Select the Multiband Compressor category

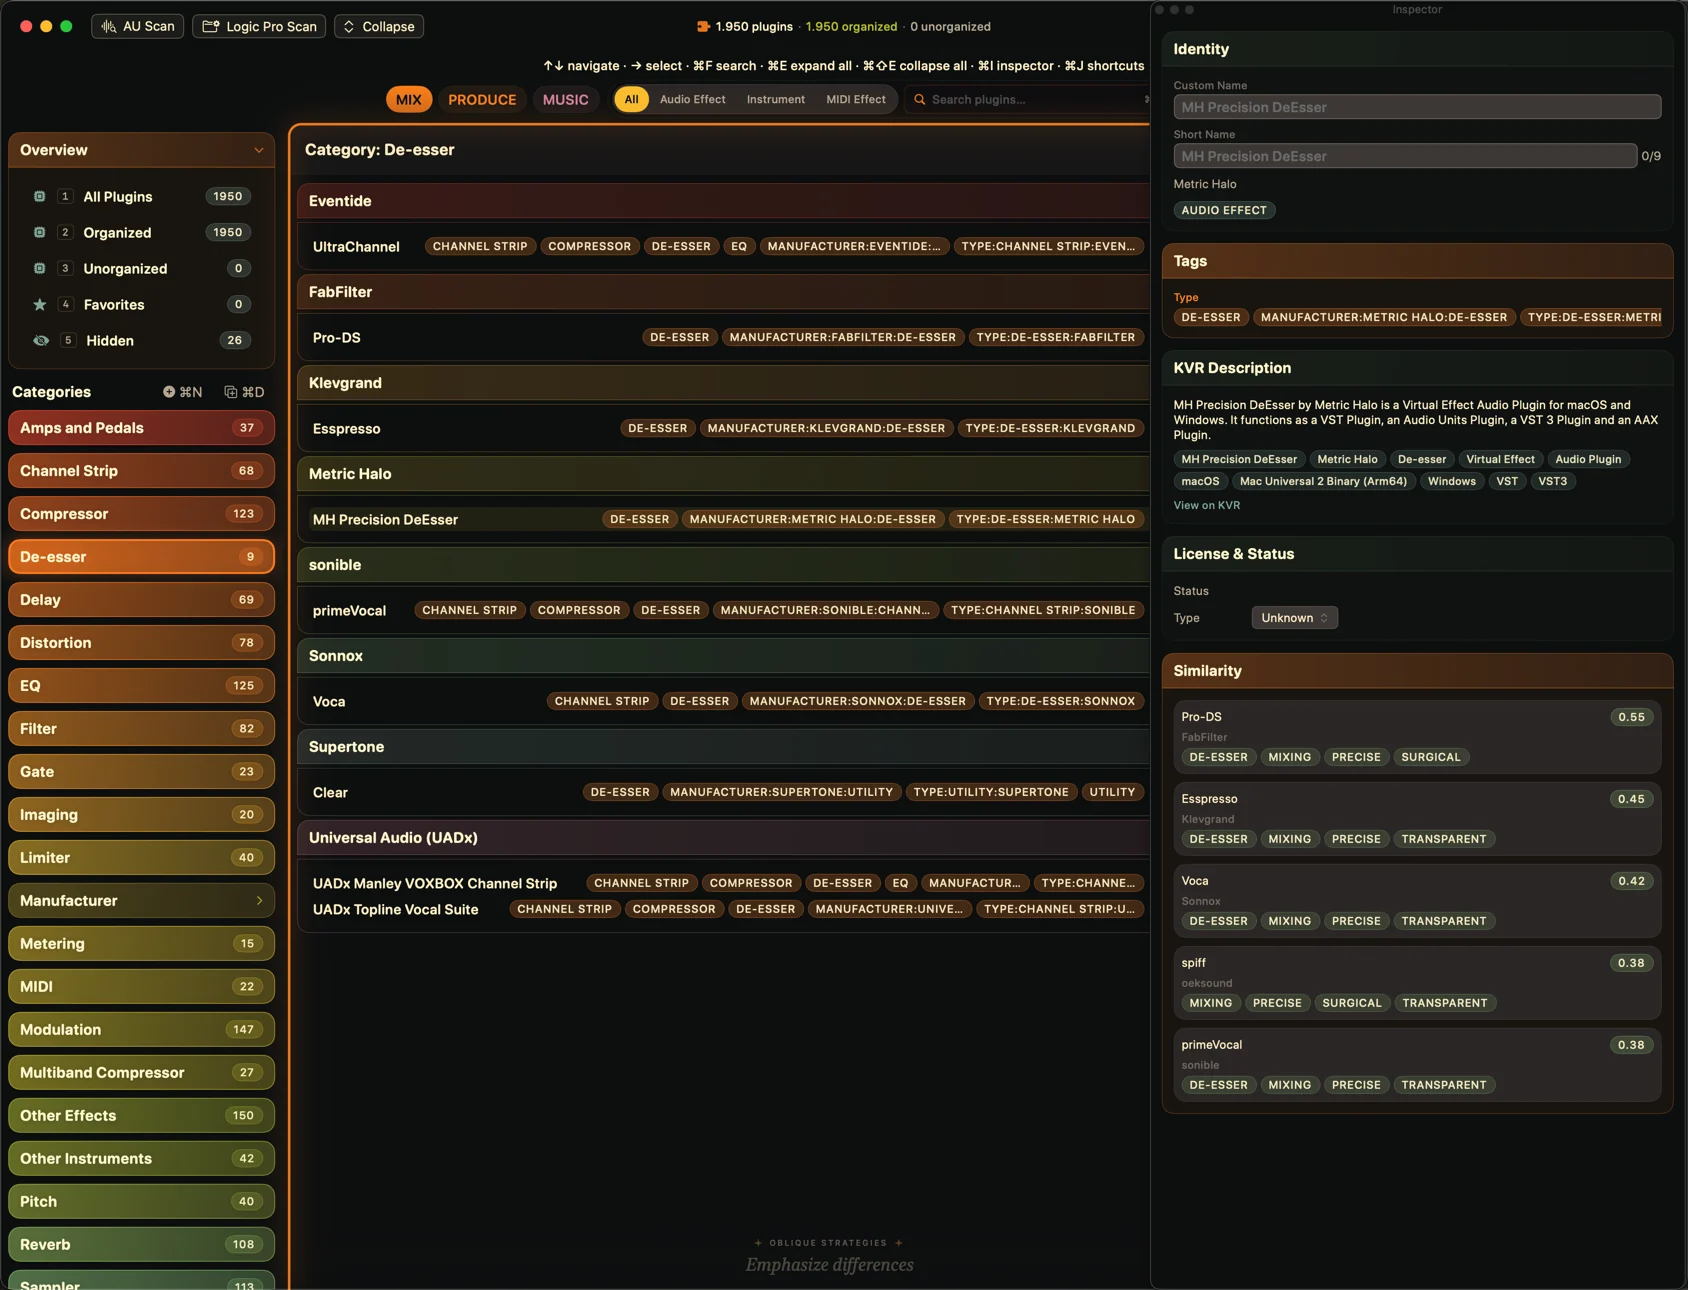(x=141, y=1073)
